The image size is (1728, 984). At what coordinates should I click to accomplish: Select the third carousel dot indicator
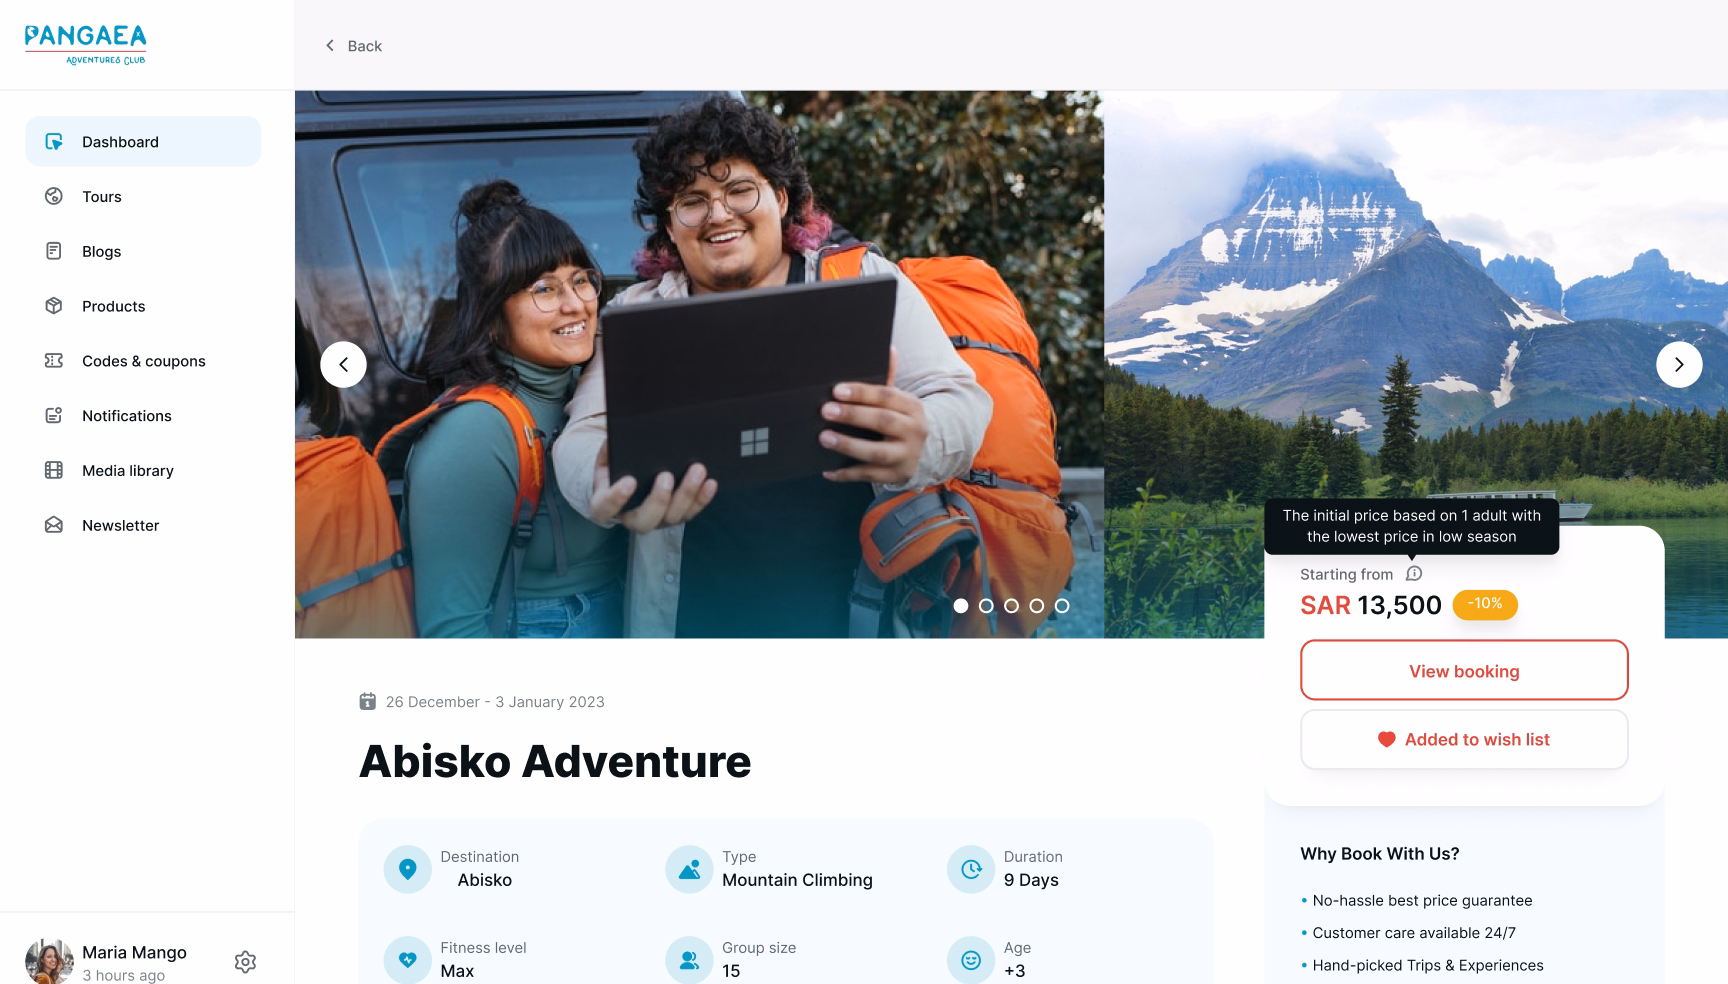click(x=1011, y=606)
